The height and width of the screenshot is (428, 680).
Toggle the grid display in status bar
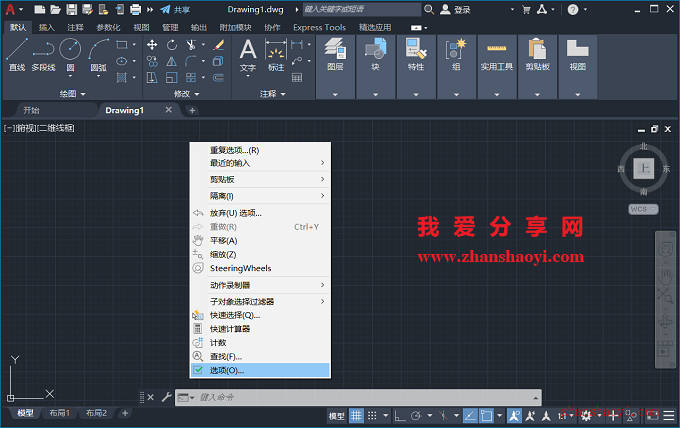click(356, 416)
